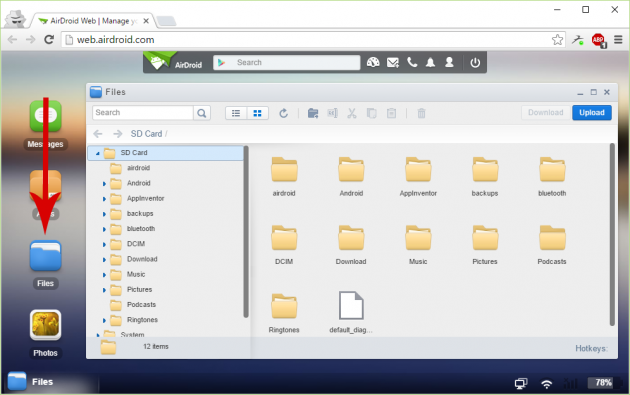This screenshot has height=395, width=630.
Task: Expand the bluetooth tree folder
Action: [104, 229]
